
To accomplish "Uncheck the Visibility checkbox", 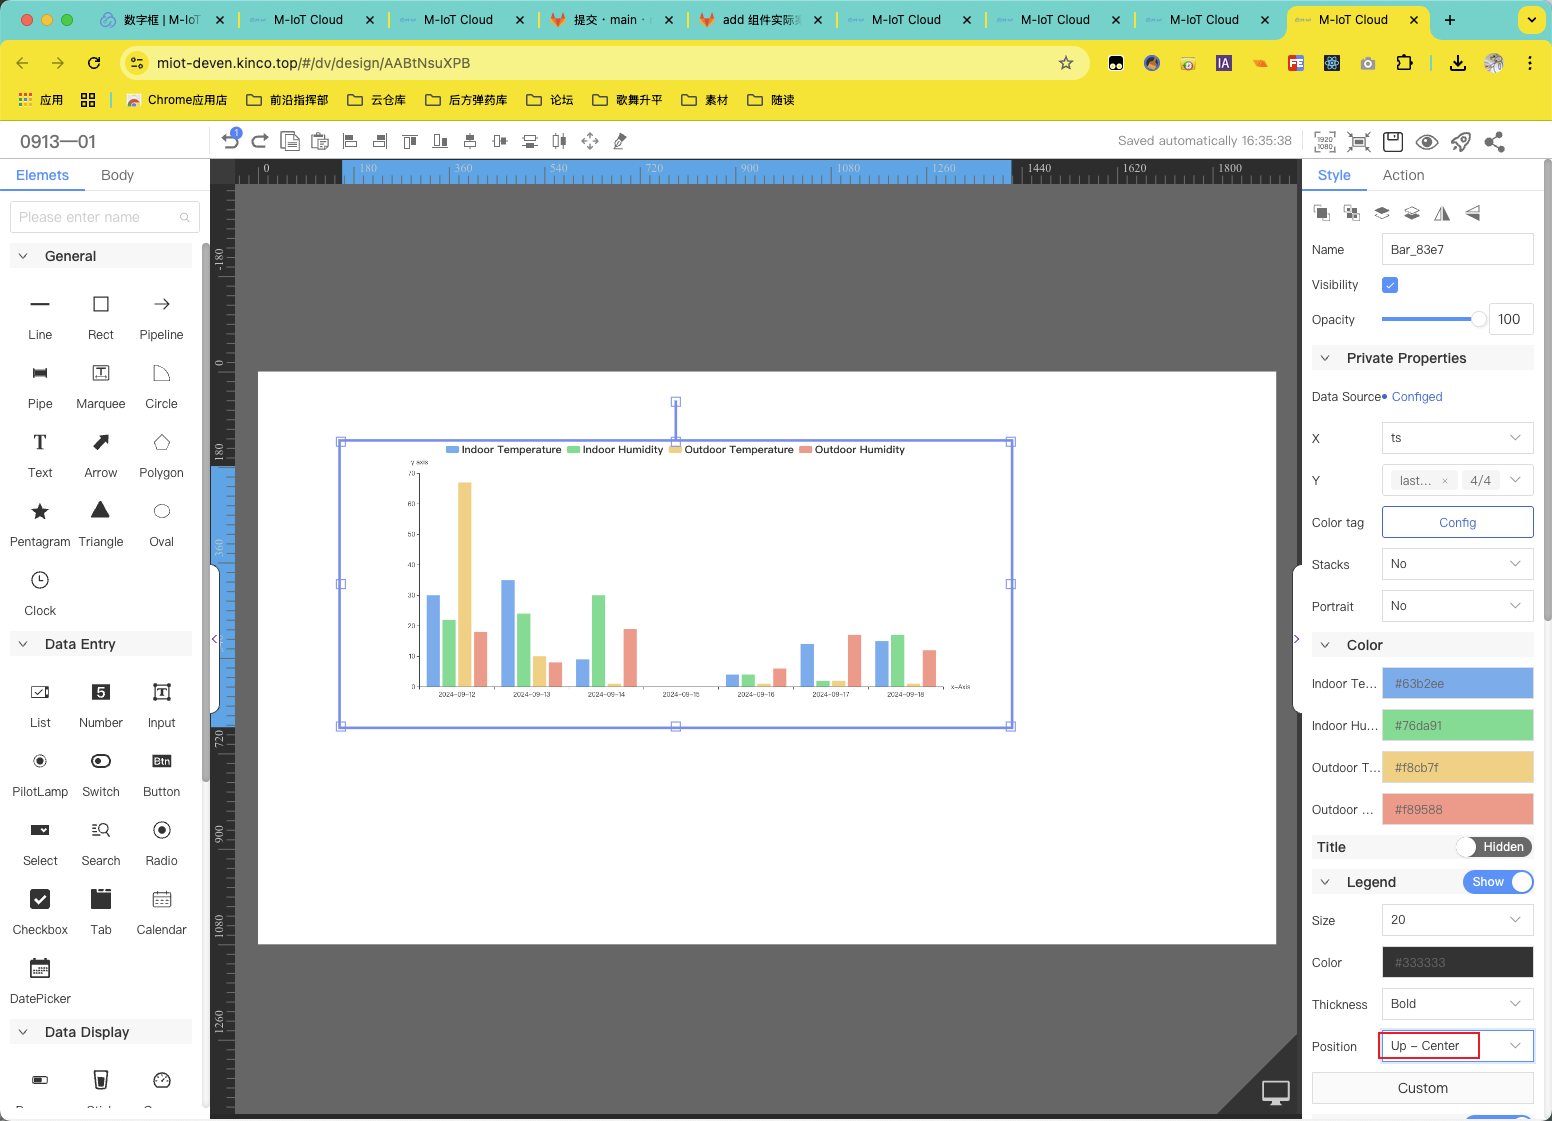I will pos(1390,285).
